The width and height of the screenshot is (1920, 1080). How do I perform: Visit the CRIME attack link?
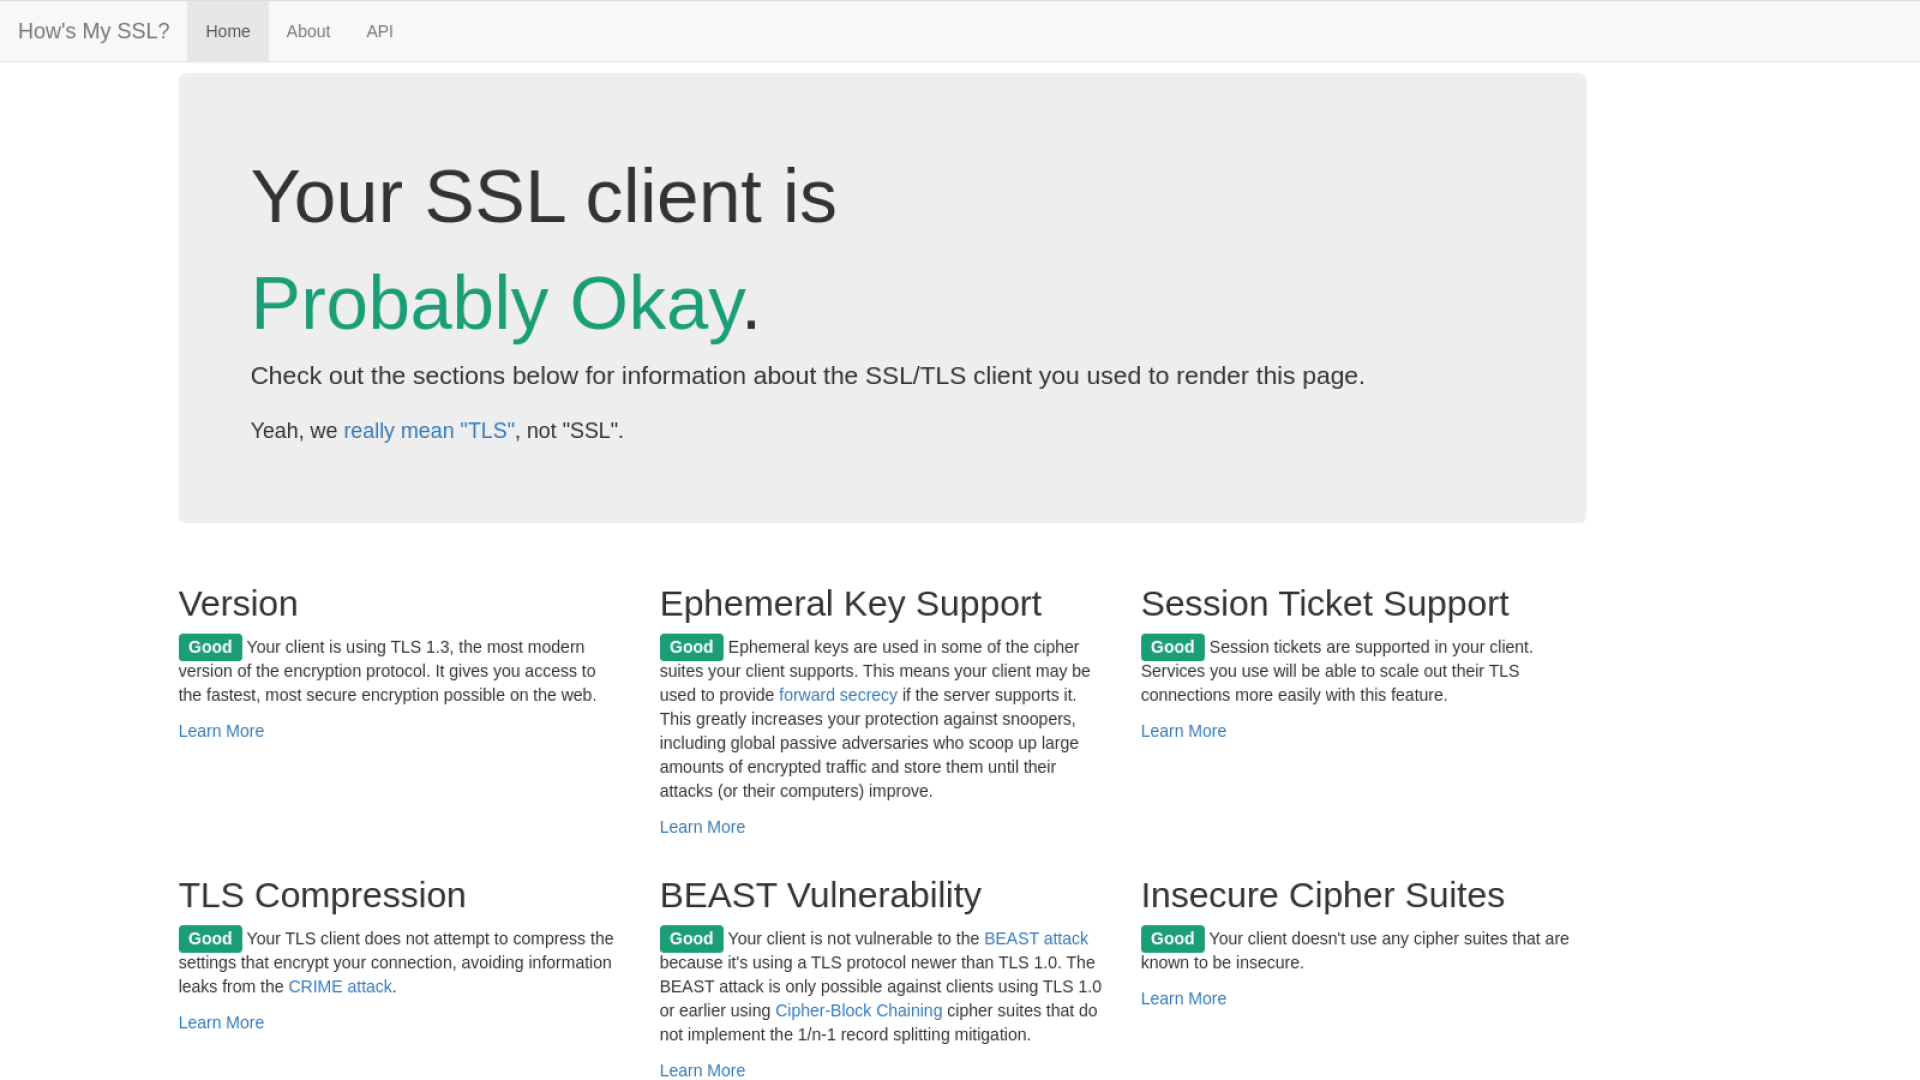(340, 987)
